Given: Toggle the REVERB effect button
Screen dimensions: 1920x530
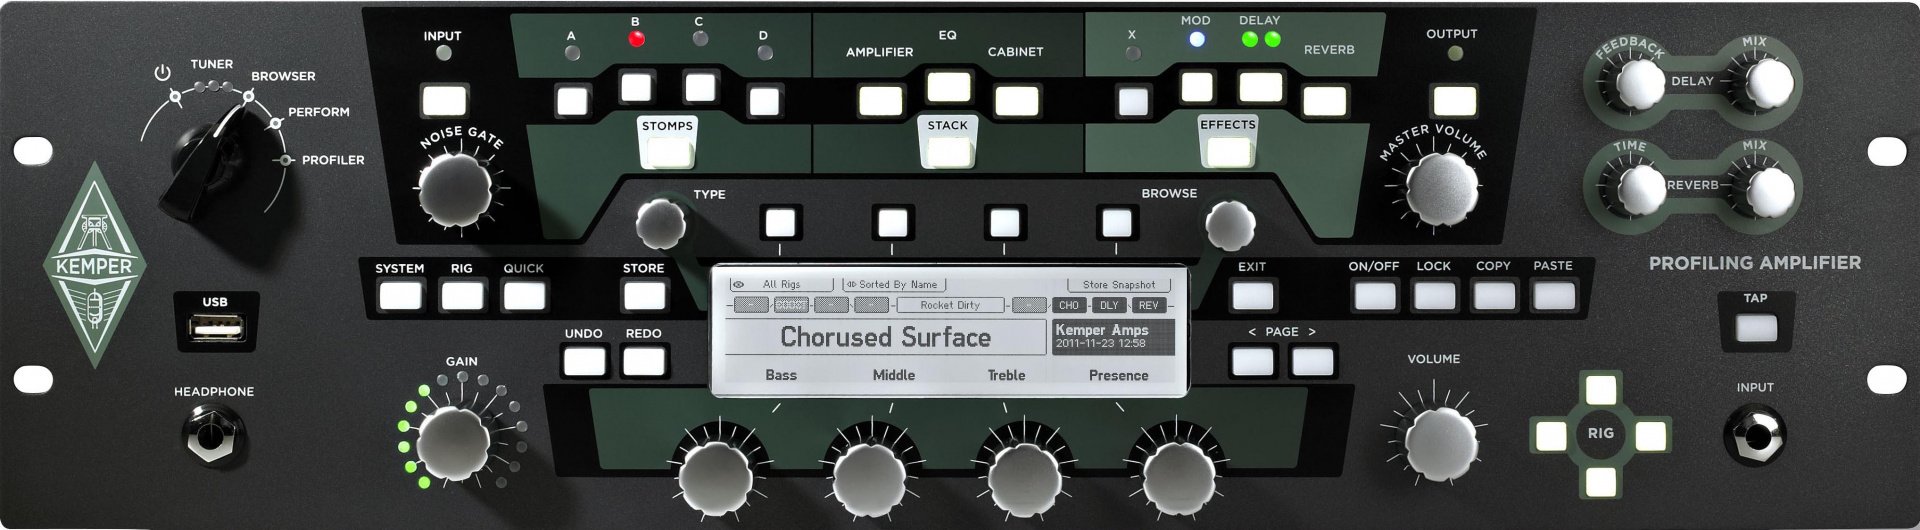Looking at the screenshot, I should 1325,101.
